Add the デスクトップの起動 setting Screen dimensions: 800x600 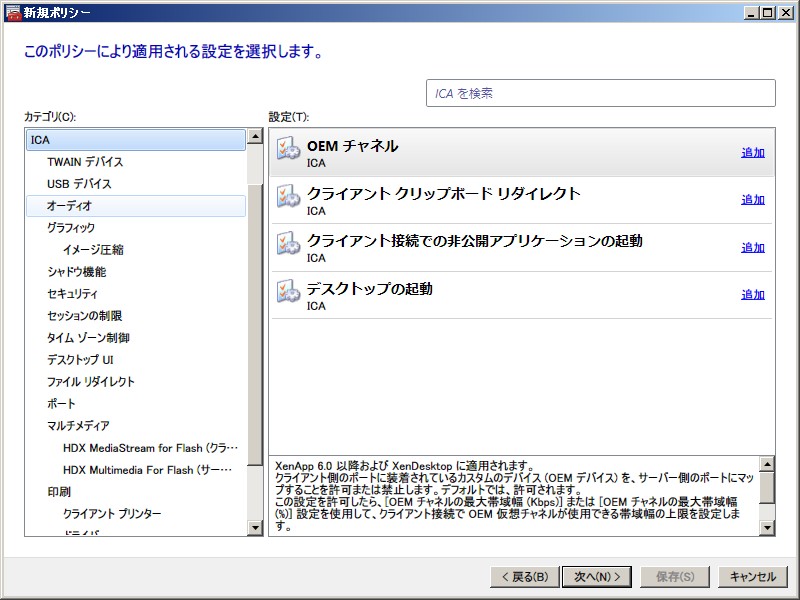tap(752, 295)
